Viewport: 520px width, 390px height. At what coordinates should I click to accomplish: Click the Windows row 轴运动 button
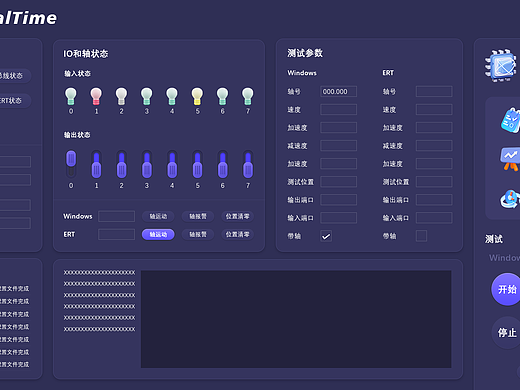pyautogui.click(x=158, y=216)
